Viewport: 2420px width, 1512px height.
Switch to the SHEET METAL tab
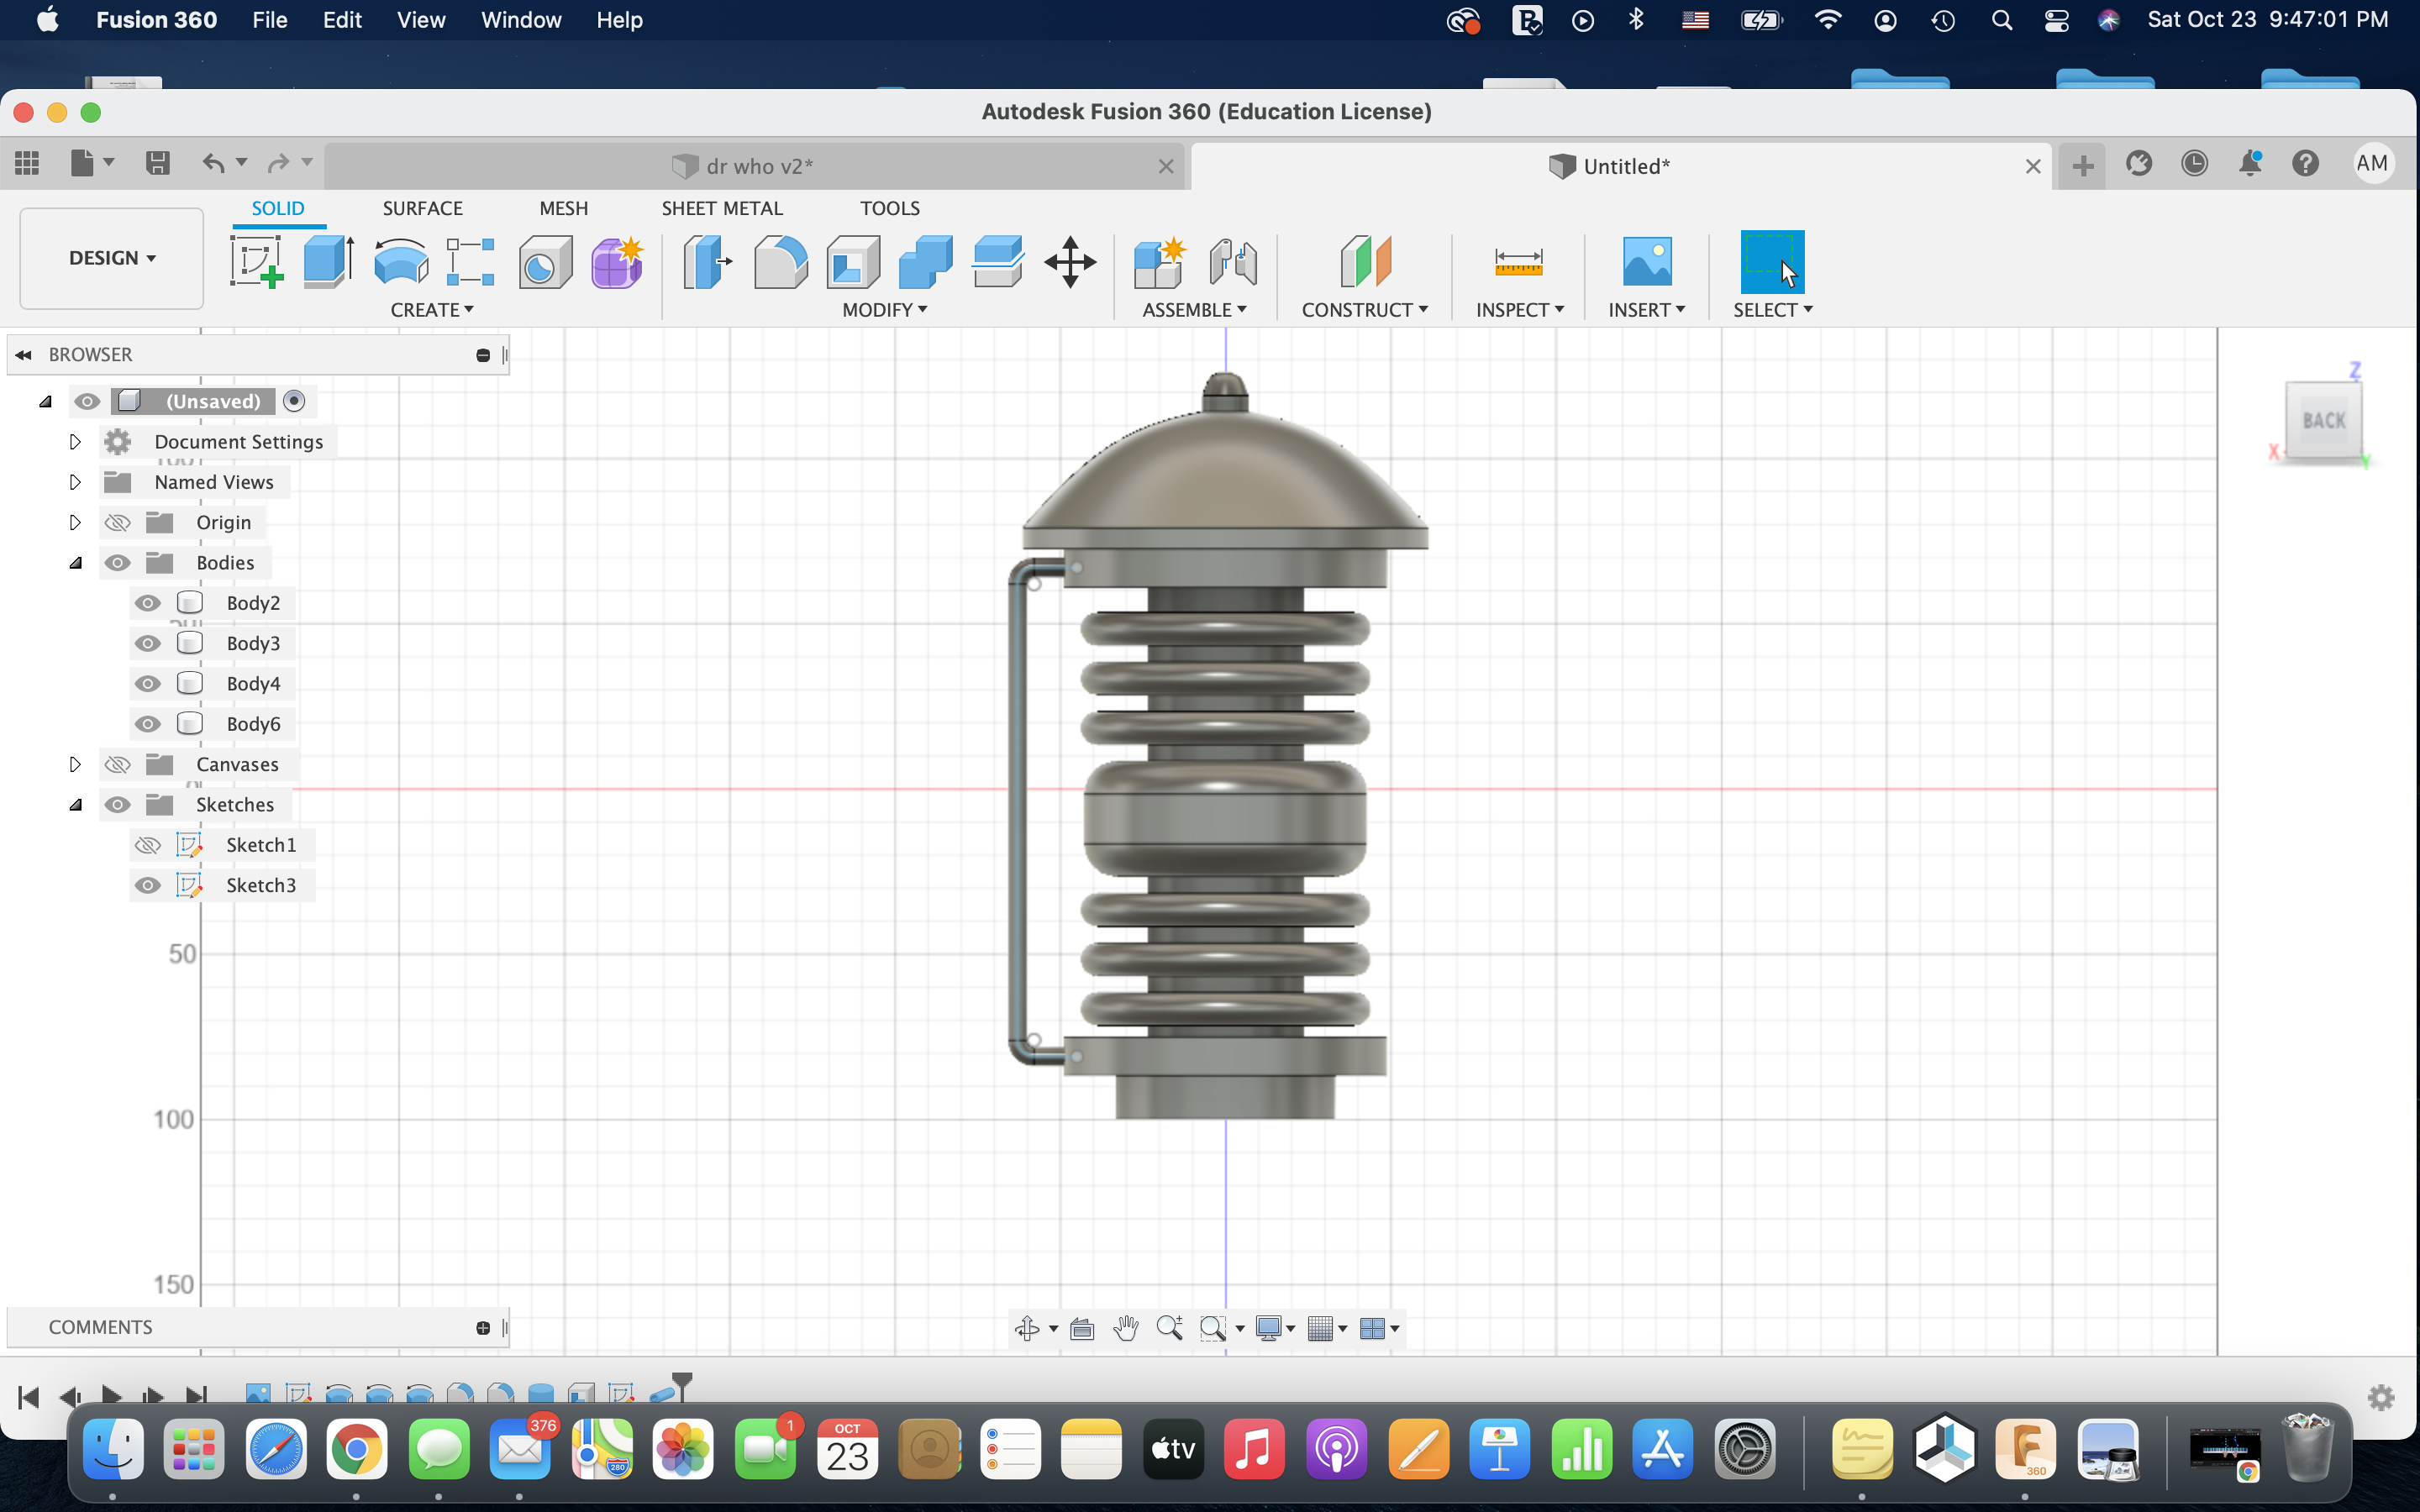(722, 208)
